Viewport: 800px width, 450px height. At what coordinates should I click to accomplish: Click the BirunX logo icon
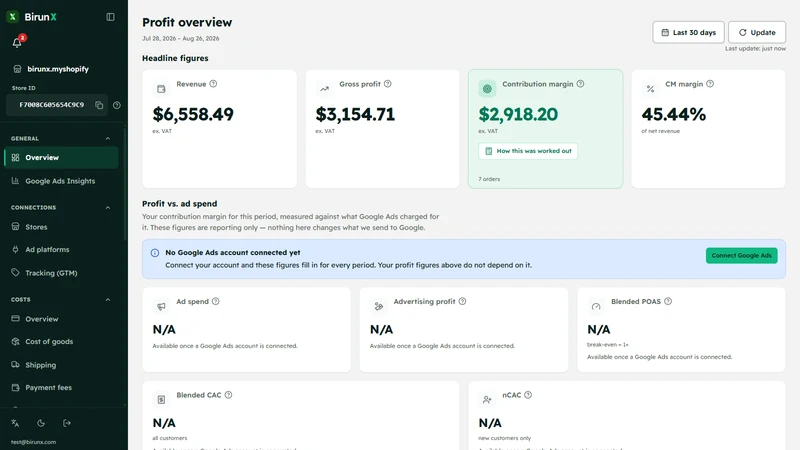coord(13,17)
